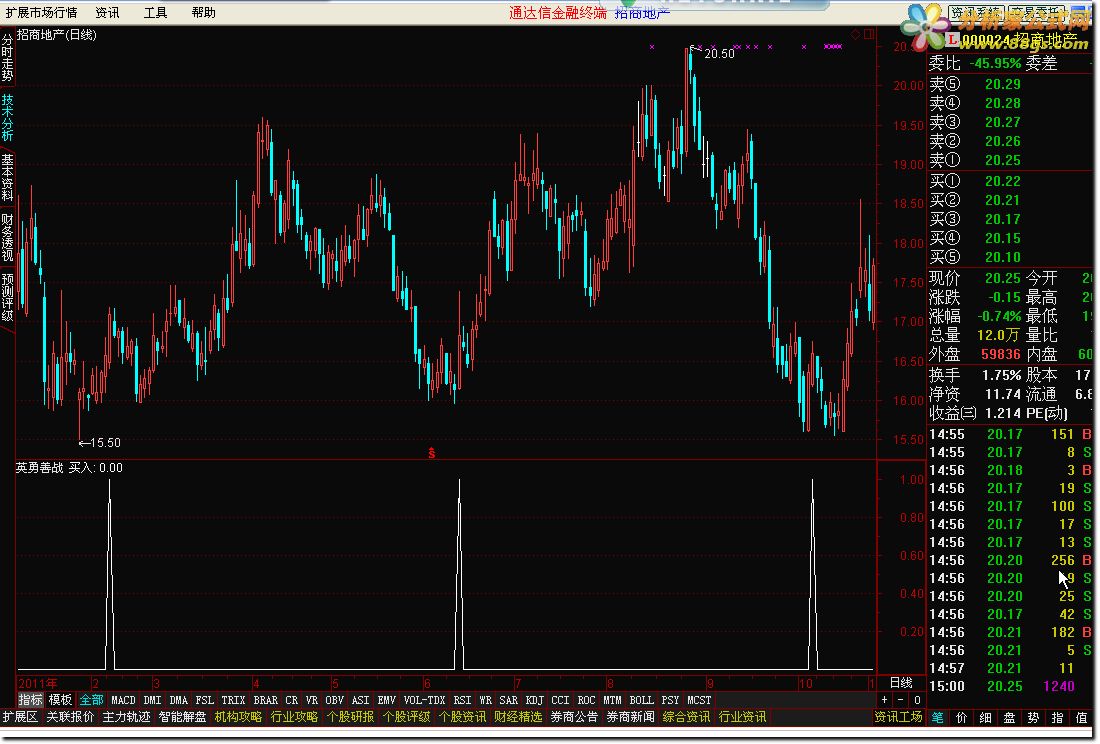Choose the ASI indicator
Viewport: 1100px width, 744px height.
[360, 700]
